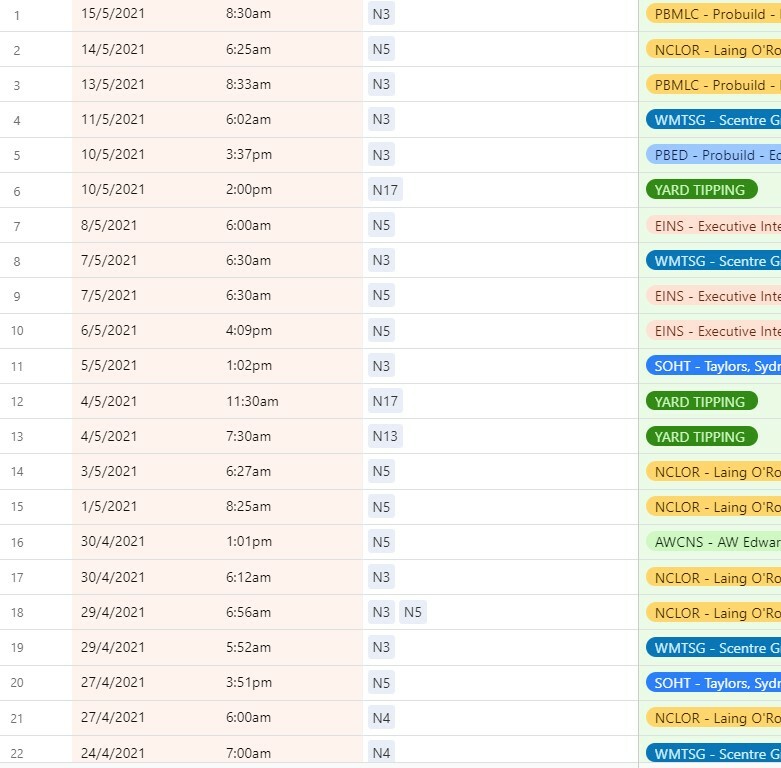
Task: Open WMTSG - Scentre tag in row 19
Action: point(713,647)
